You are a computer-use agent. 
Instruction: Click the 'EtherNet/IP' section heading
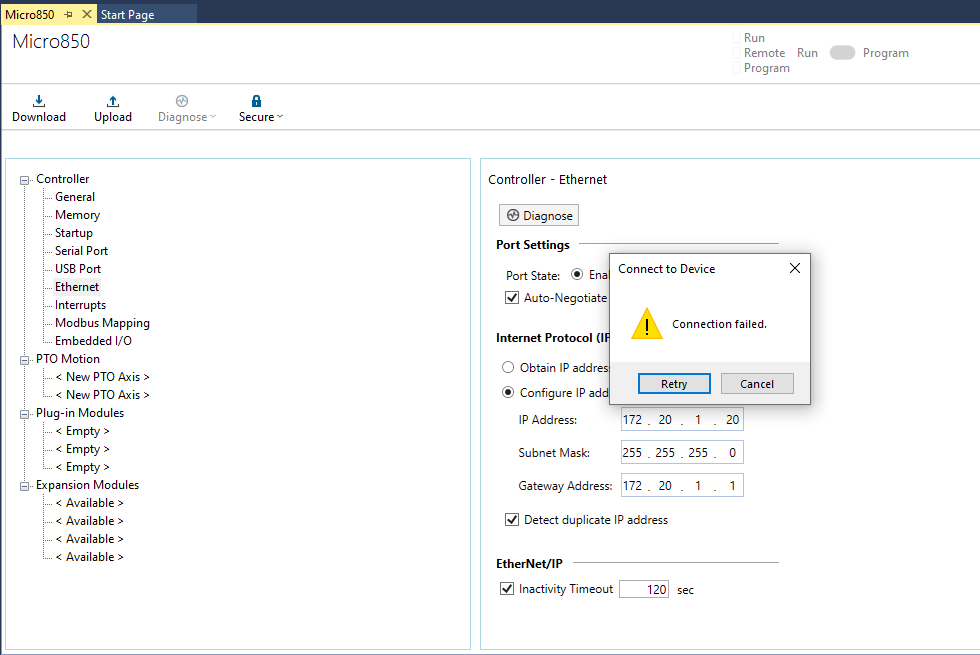coord(529,564)
